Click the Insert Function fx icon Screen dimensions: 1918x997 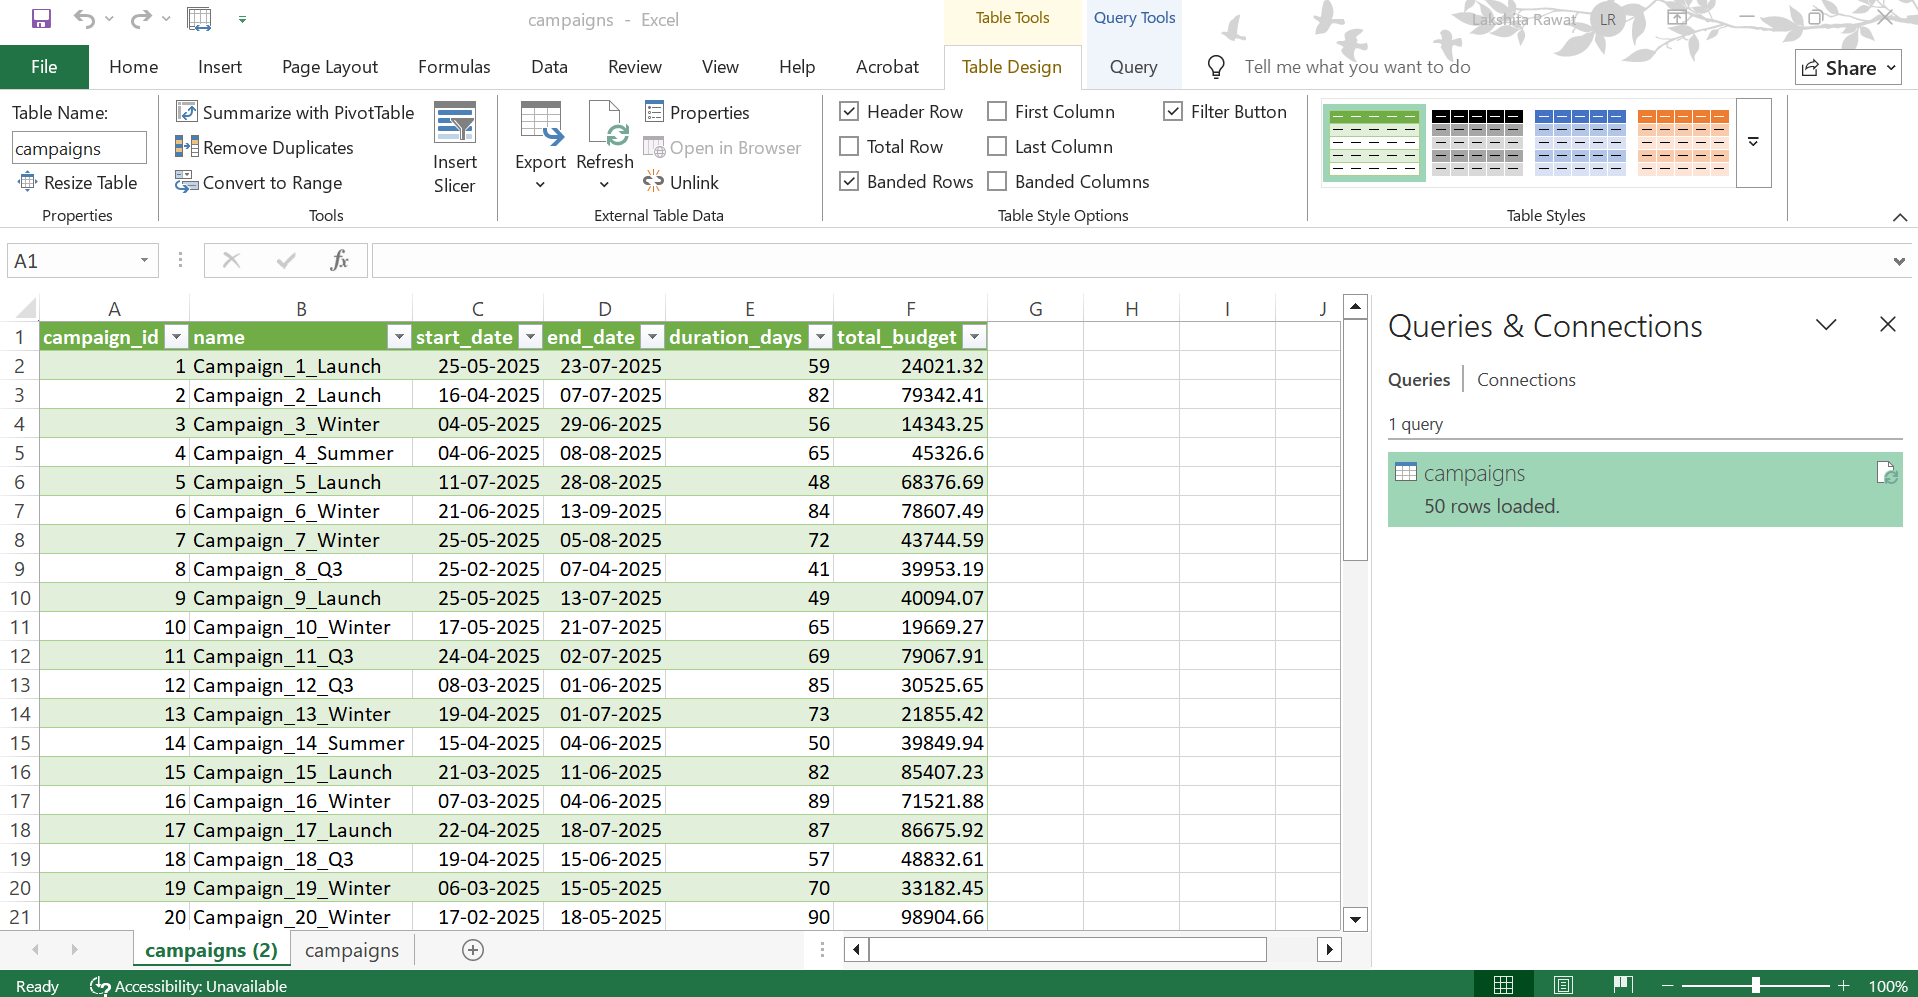[339, 261]
